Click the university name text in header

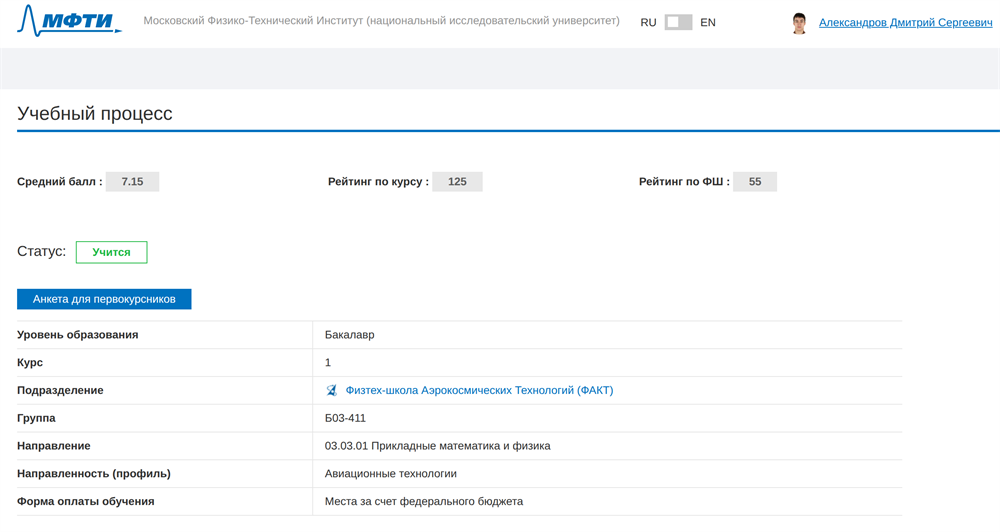pos(381,21)
